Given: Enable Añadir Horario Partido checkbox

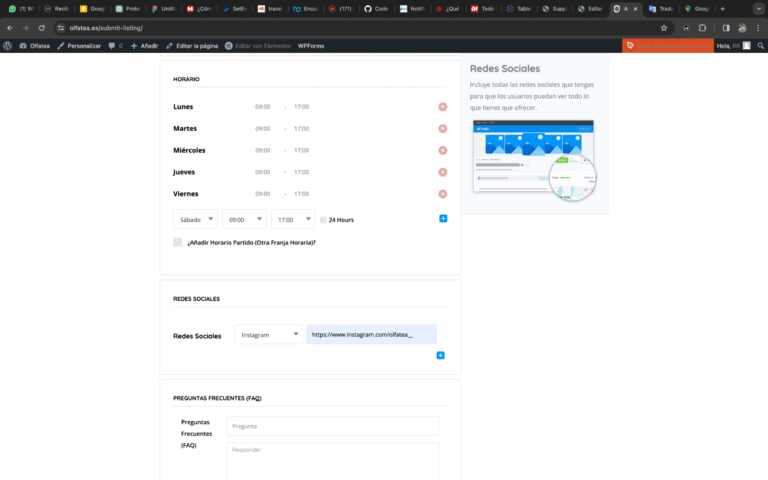Looking at the screenshot, I should tap(177, 242).
